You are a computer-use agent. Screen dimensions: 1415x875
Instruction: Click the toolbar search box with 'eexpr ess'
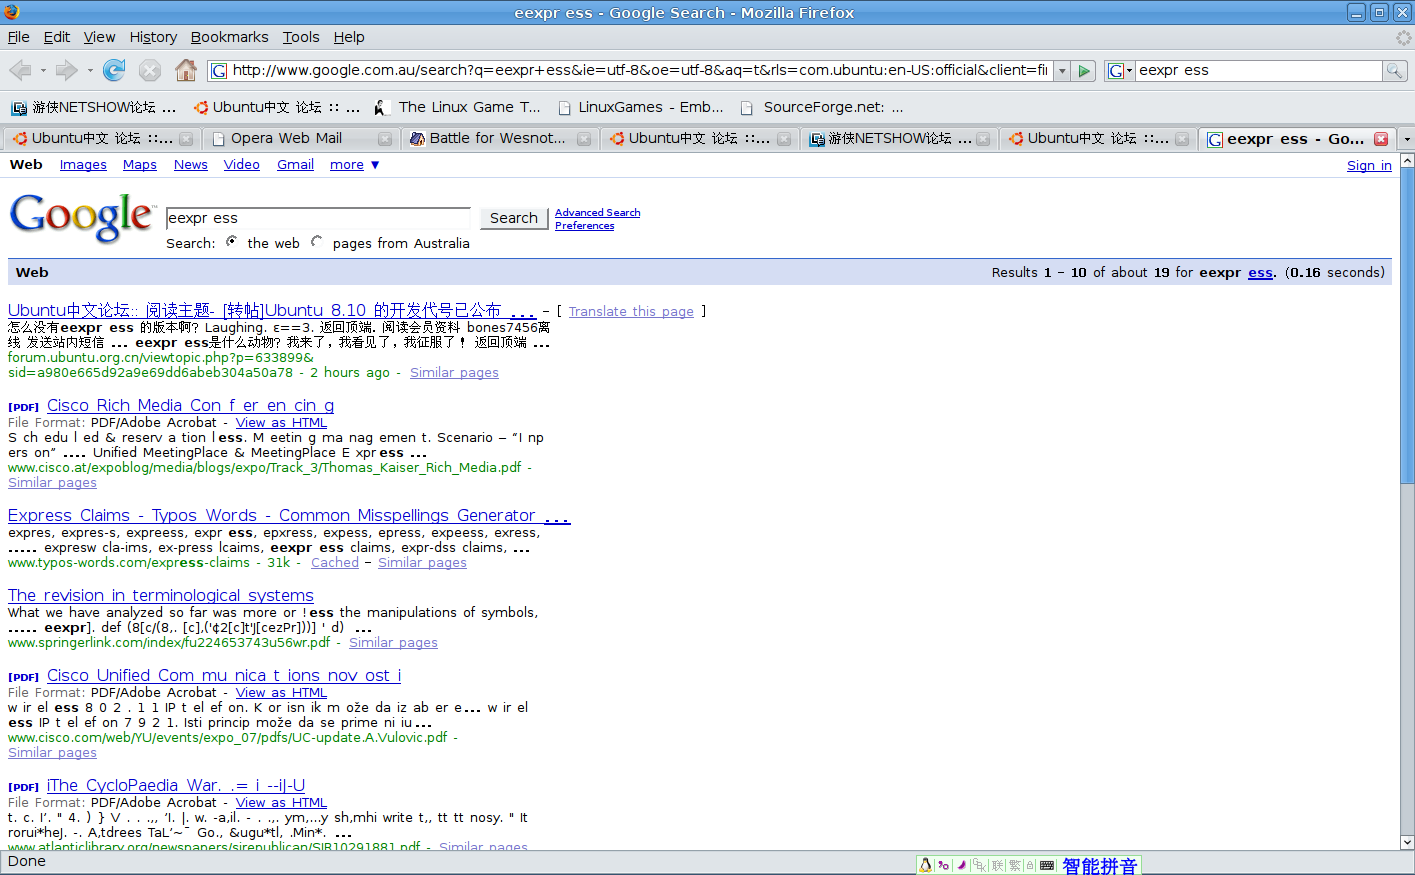[1258, 71]
